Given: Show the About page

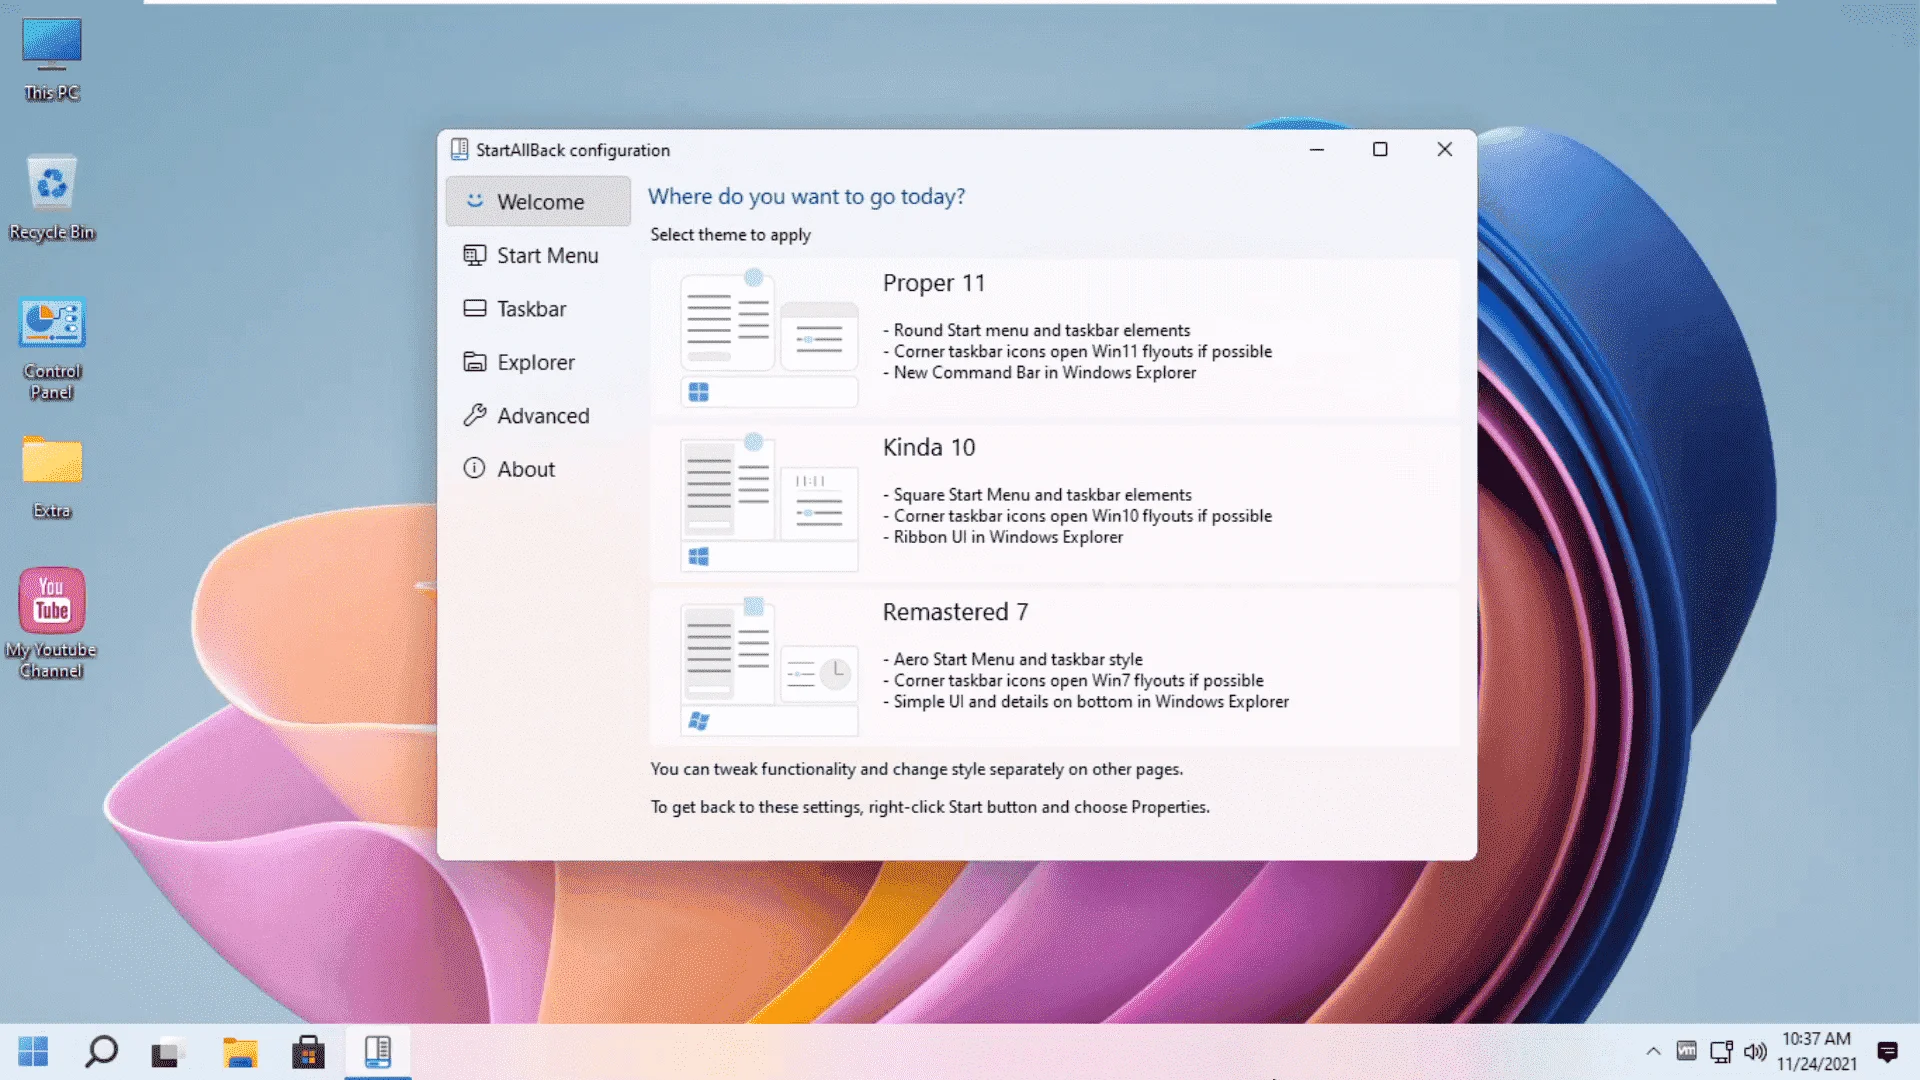Looking at the screenshot, I should (x=538, y=469).
